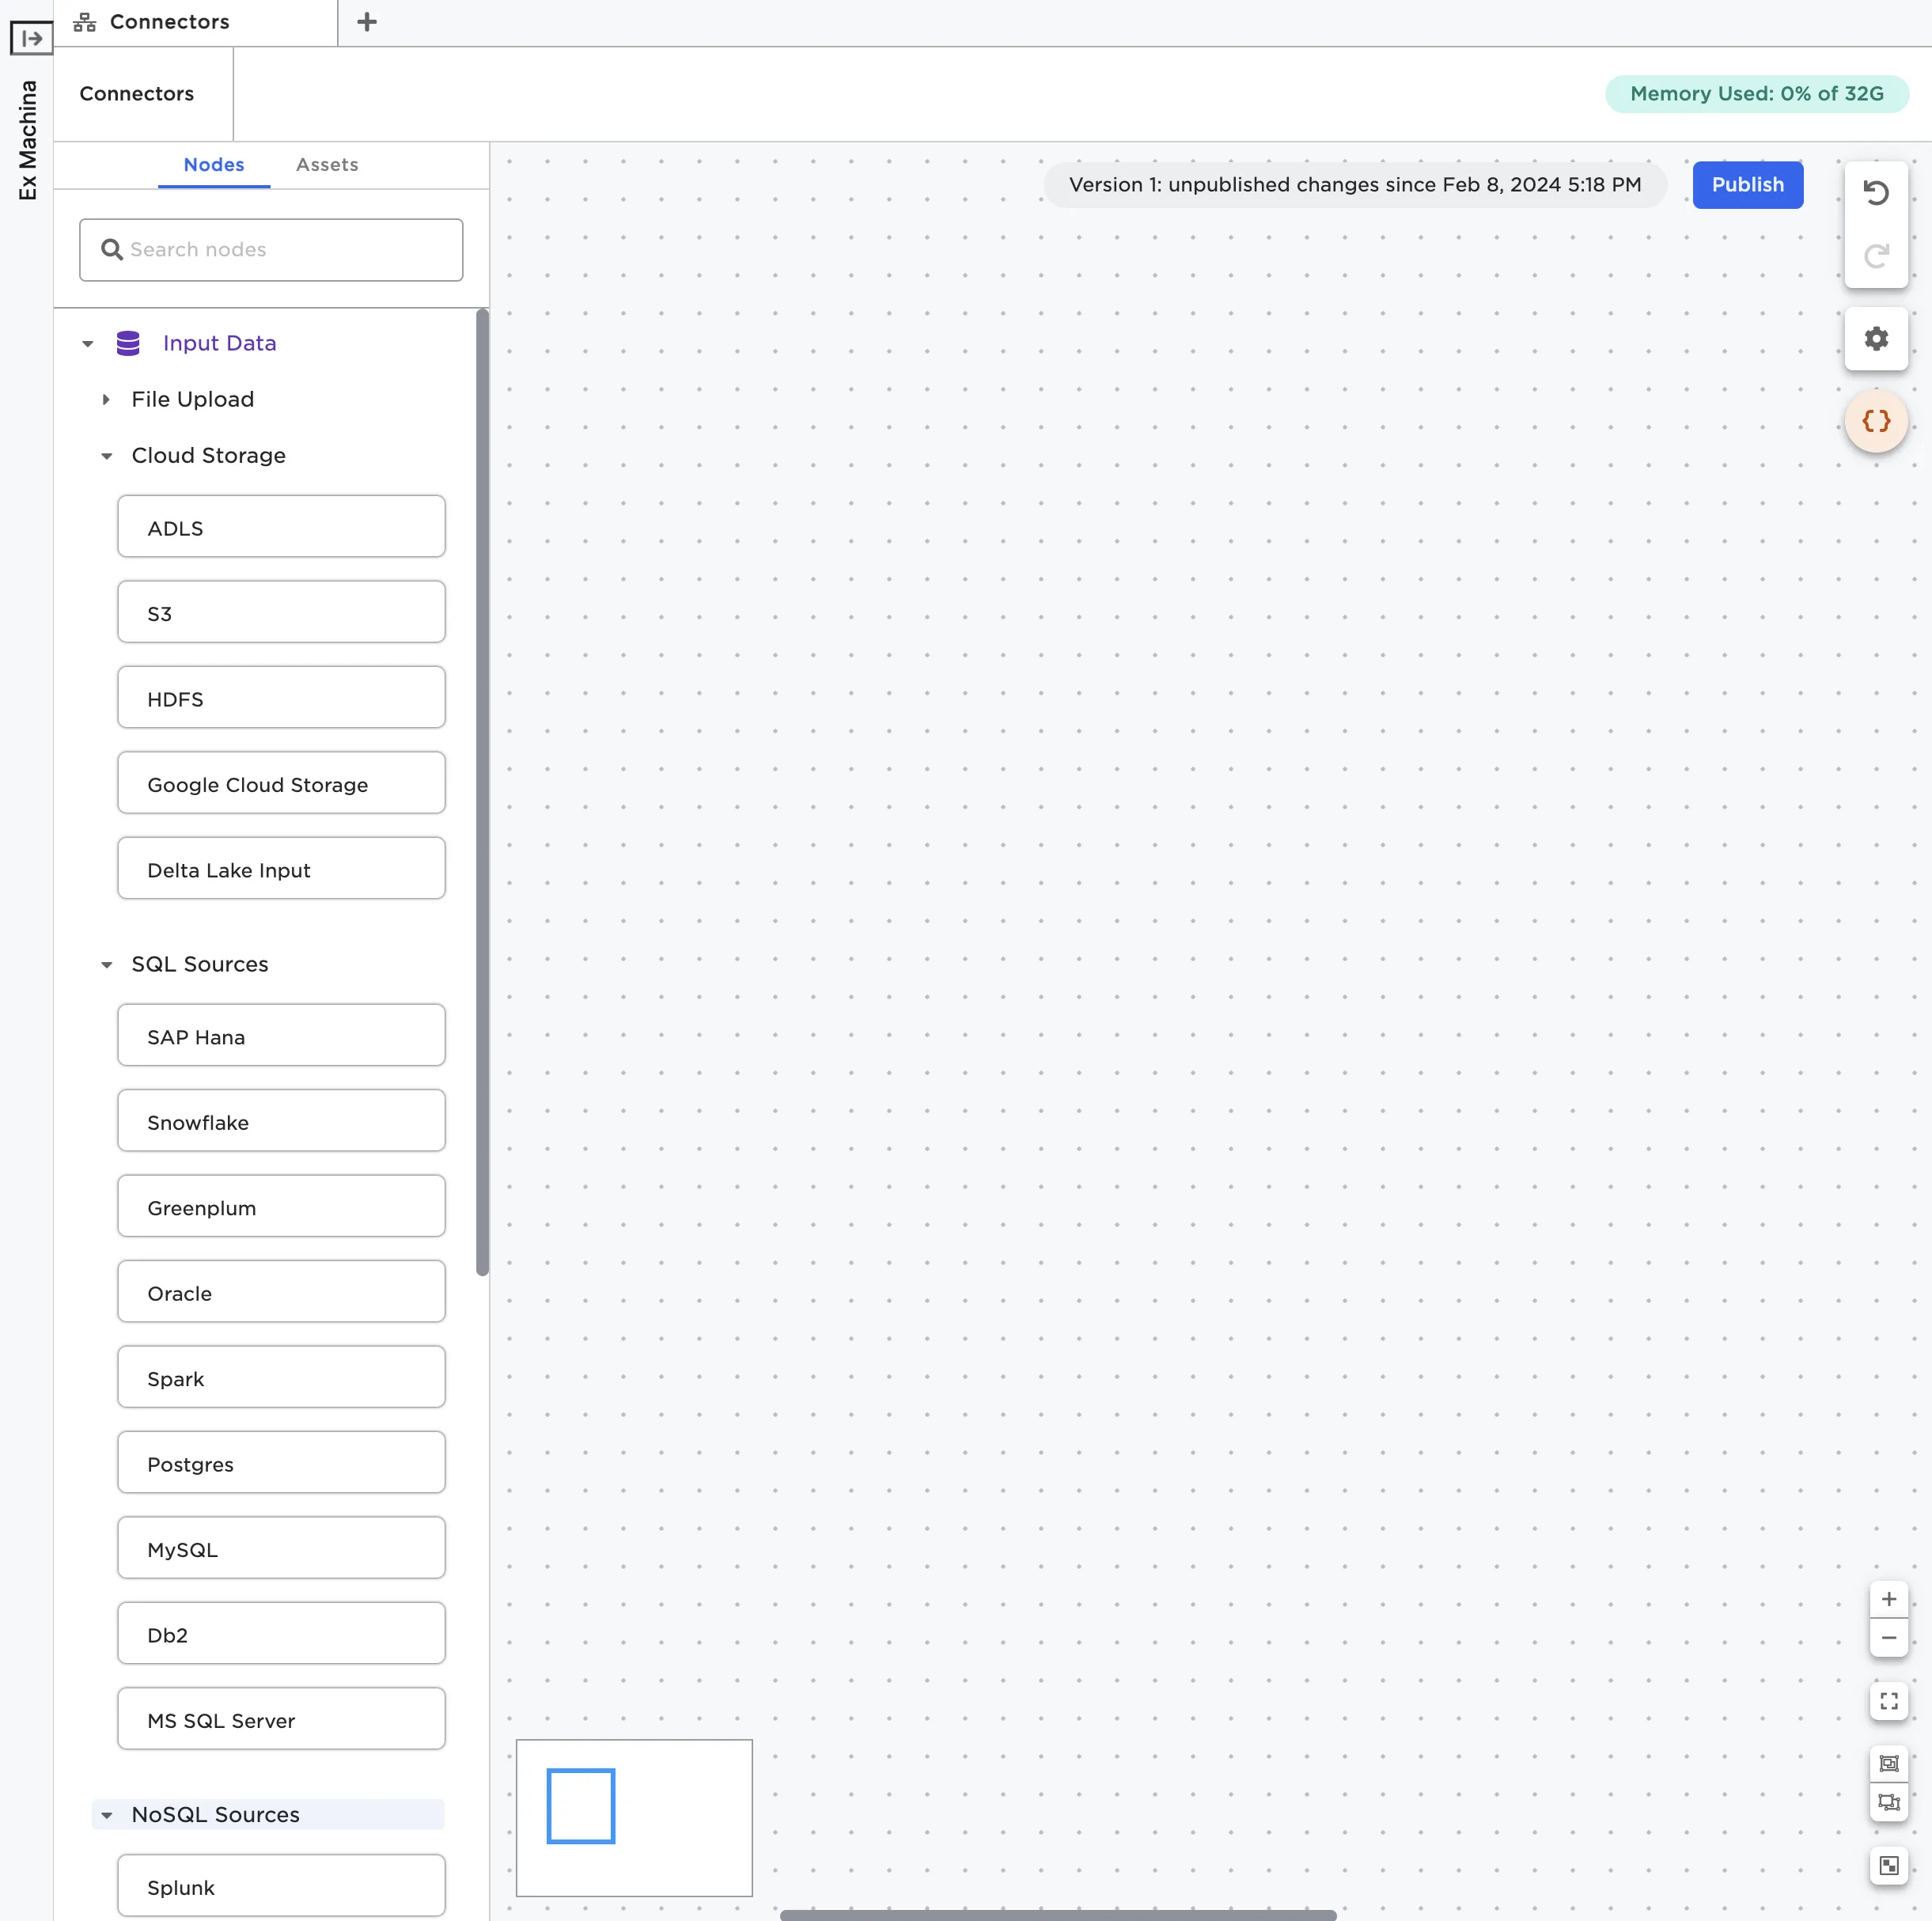Expand the File Upload category

click(x=106, y=400)
